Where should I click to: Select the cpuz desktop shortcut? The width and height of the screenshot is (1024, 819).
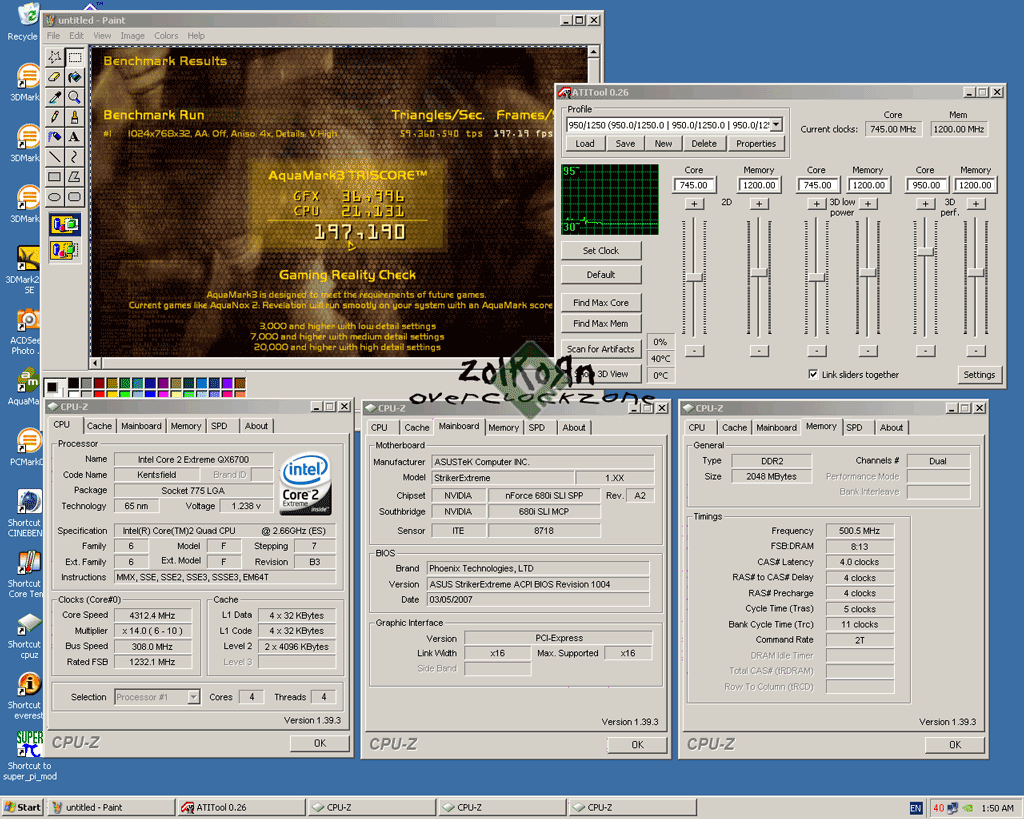[x=25, y=636]
